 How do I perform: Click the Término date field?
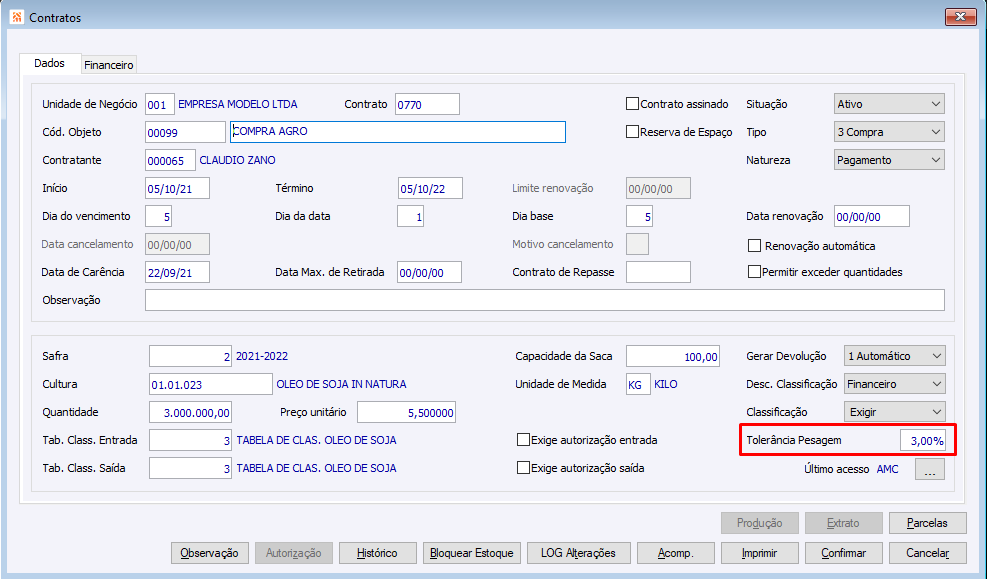click(431, 188)
